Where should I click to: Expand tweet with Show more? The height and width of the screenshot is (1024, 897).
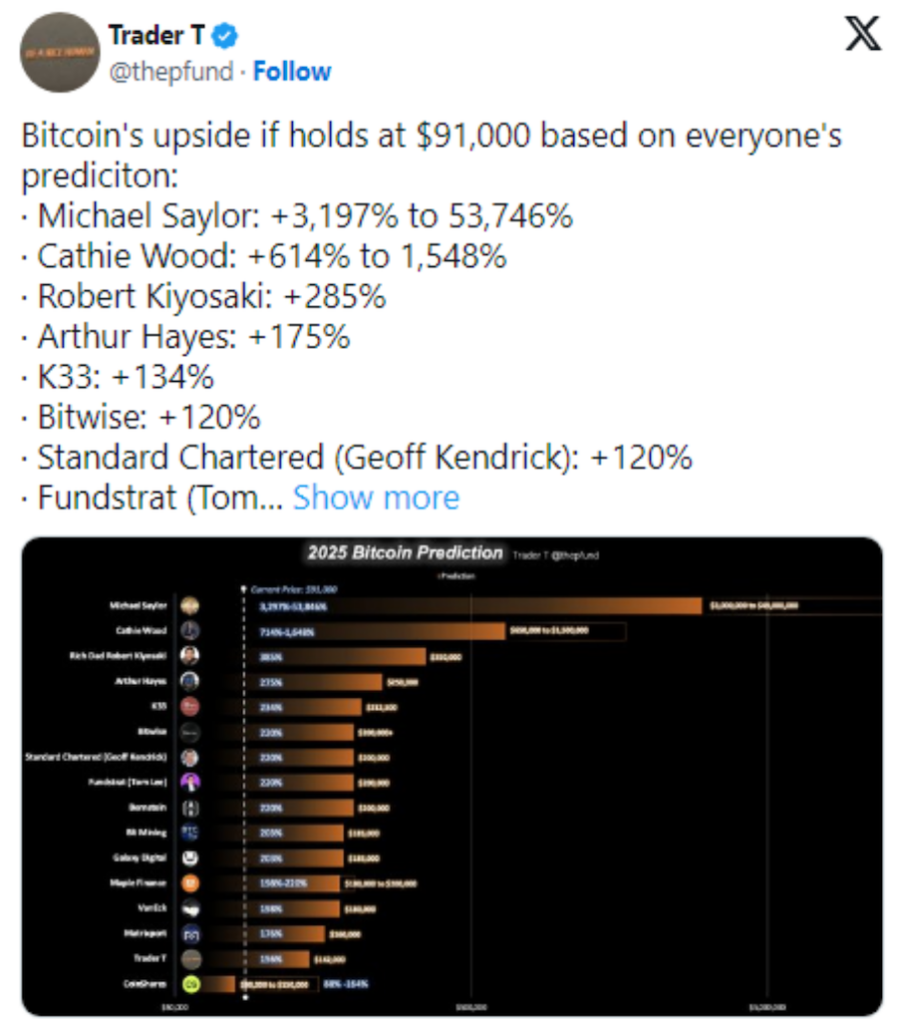[376, 498]
